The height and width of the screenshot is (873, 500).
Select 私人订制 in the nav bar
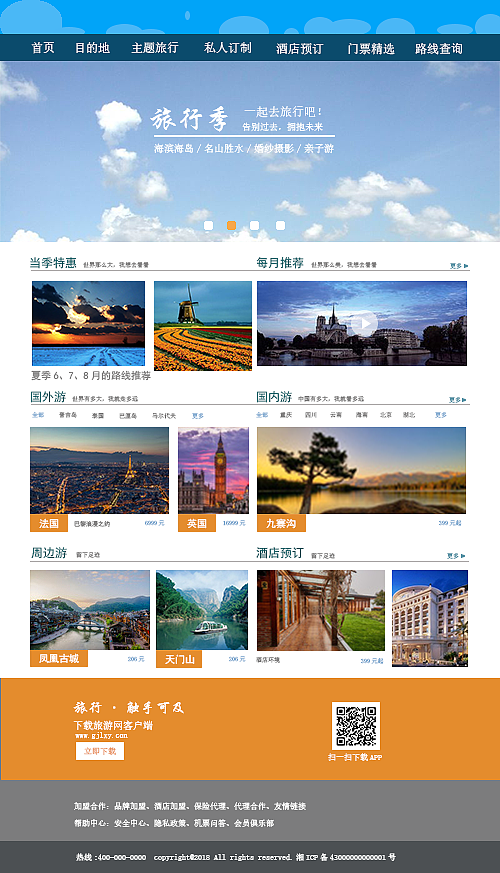[x=228, y=48]
